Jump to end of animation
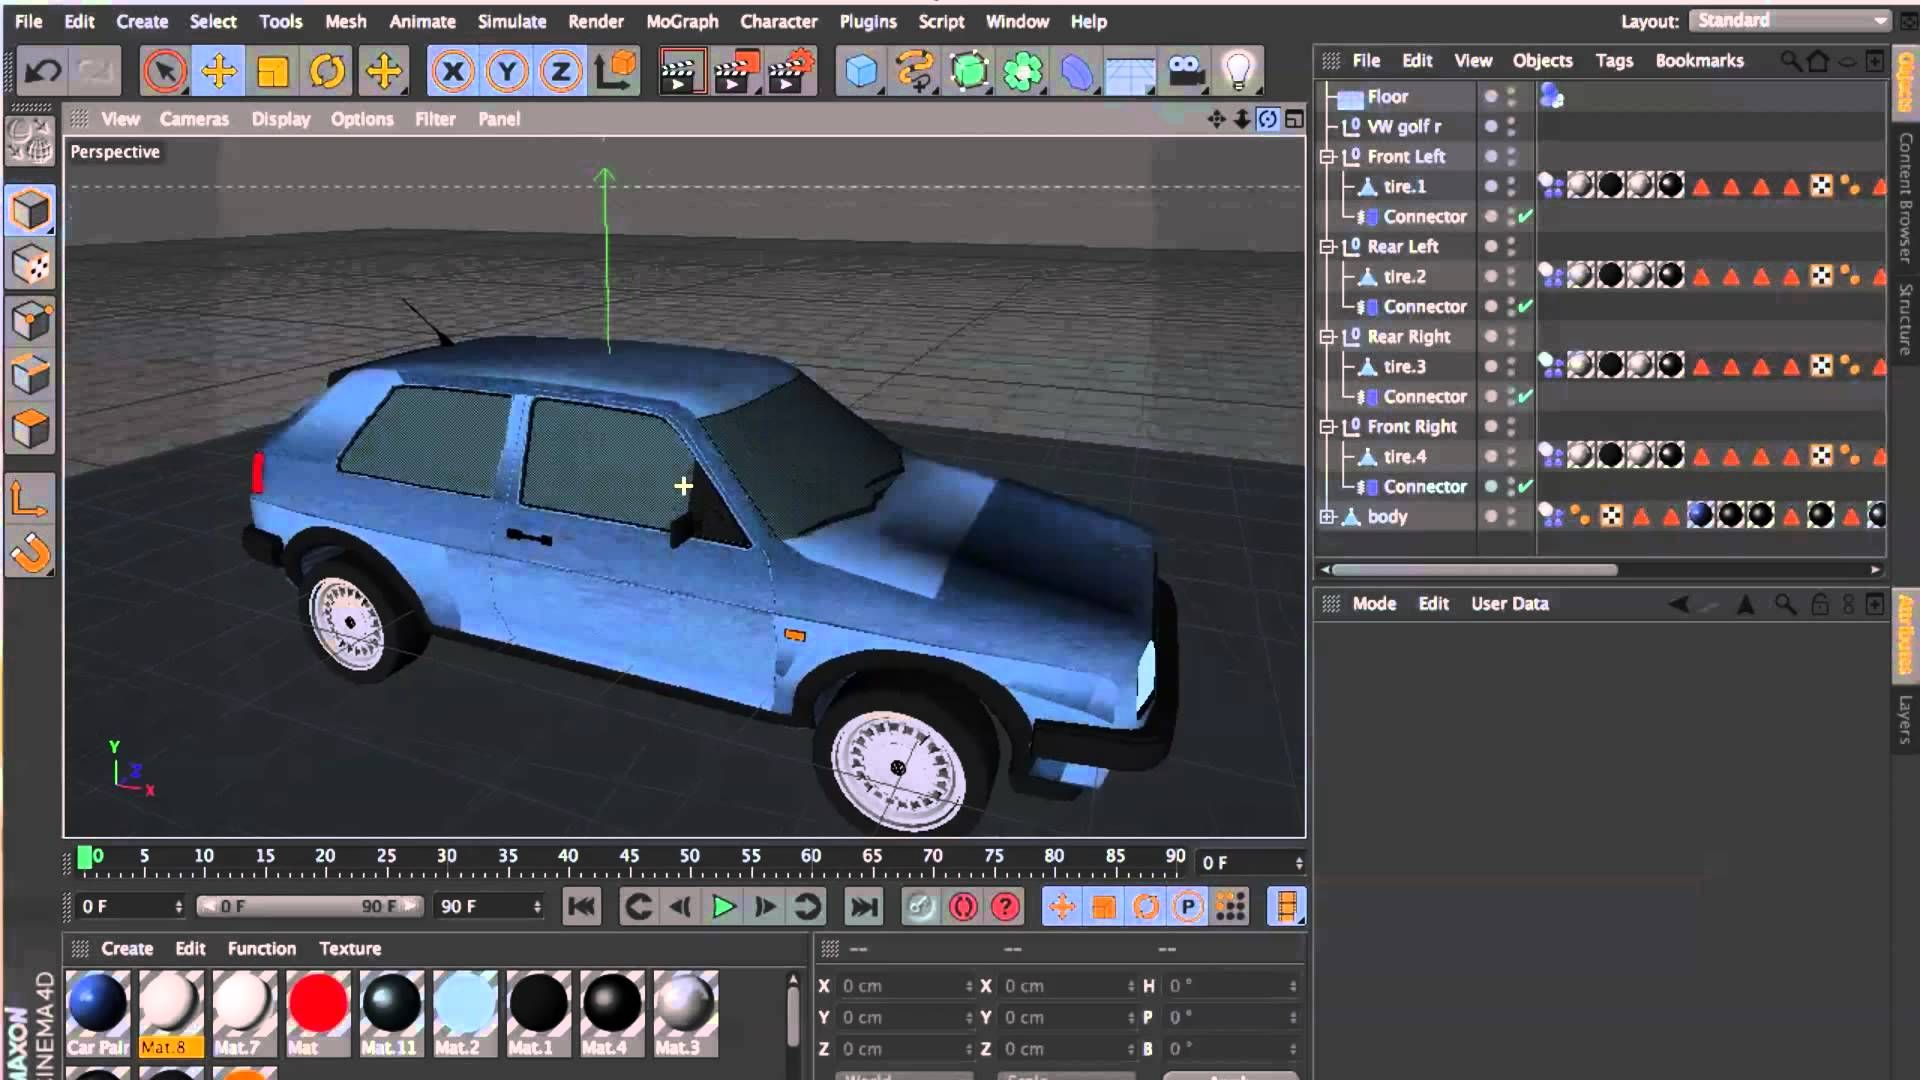This screenshot has width=1920, height=1080. pyautogui.click(x=863, y=907)
